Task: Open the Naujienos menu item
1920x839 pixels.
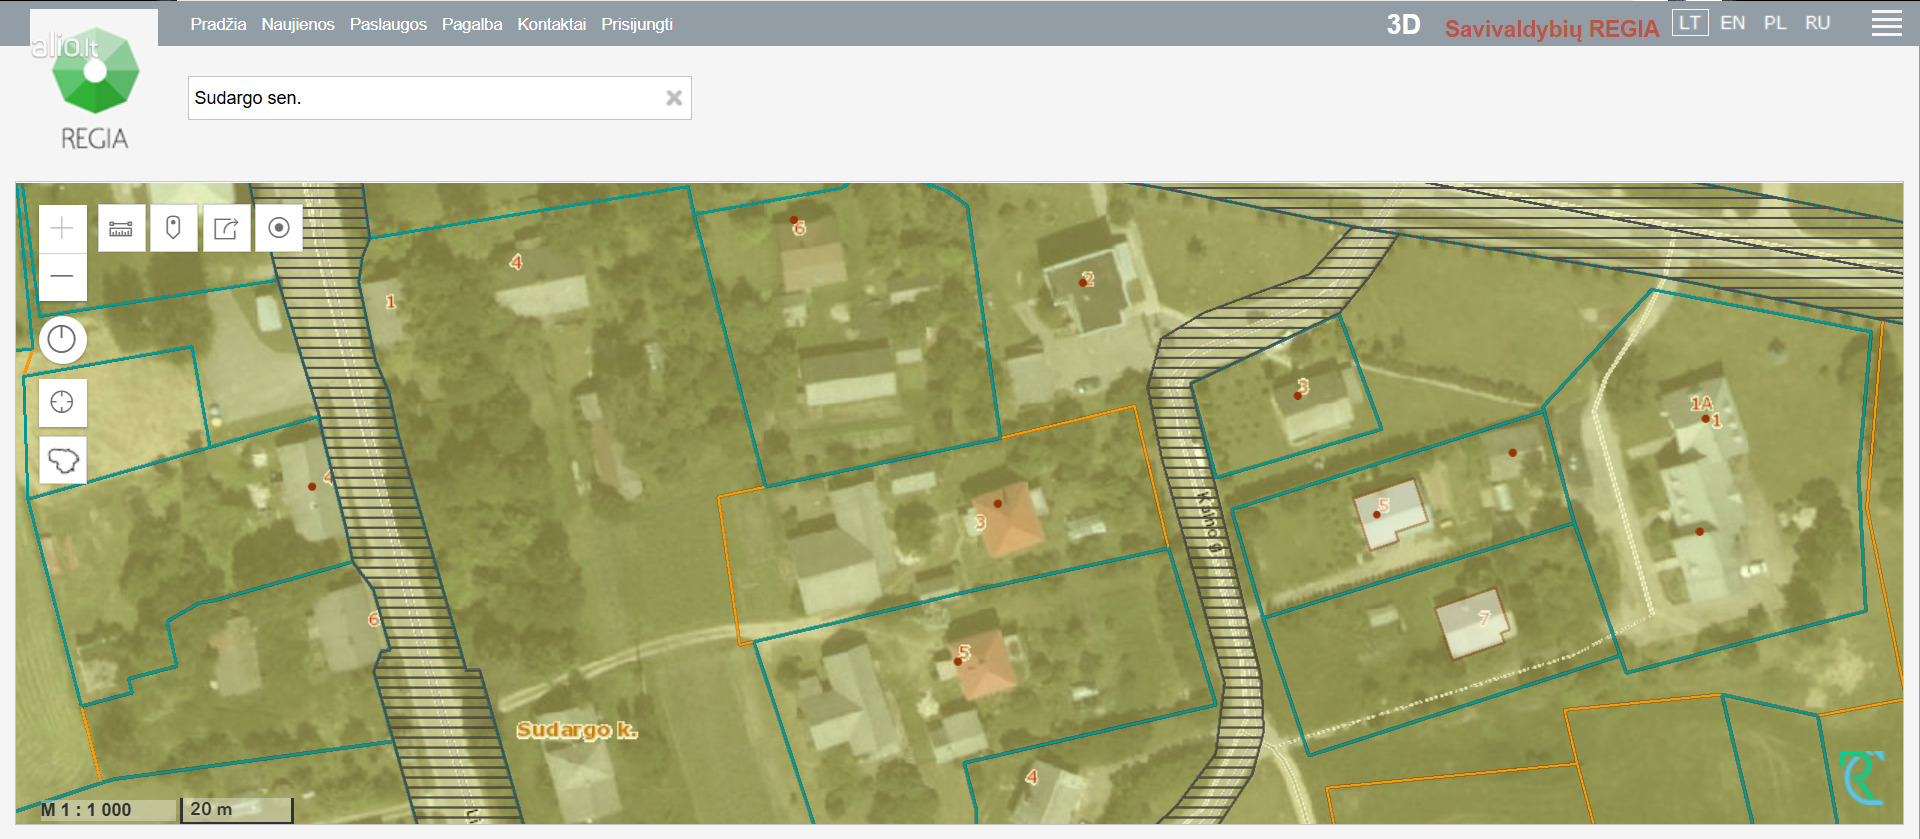Action: tap(298, 24)
